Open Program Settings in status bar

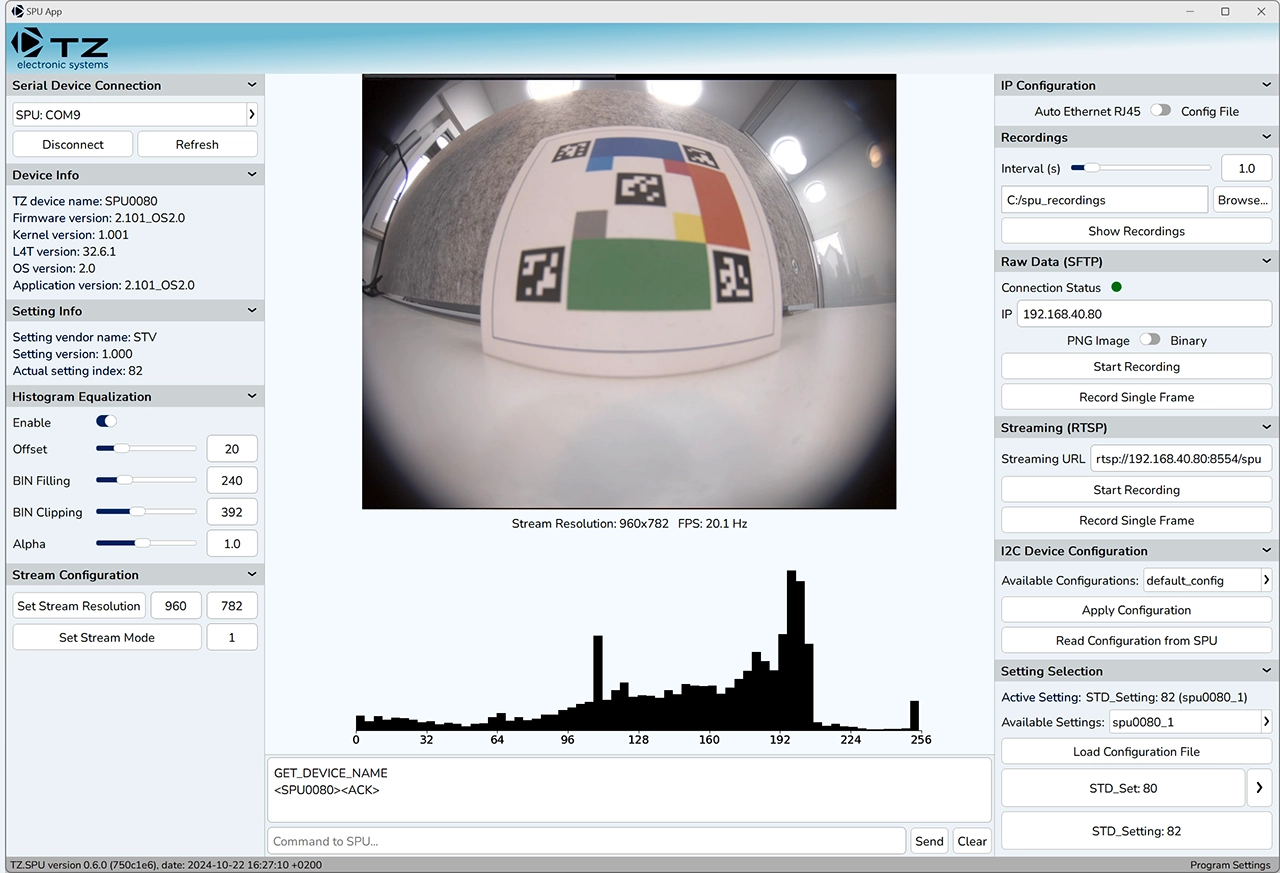(x=1230, y=865)
